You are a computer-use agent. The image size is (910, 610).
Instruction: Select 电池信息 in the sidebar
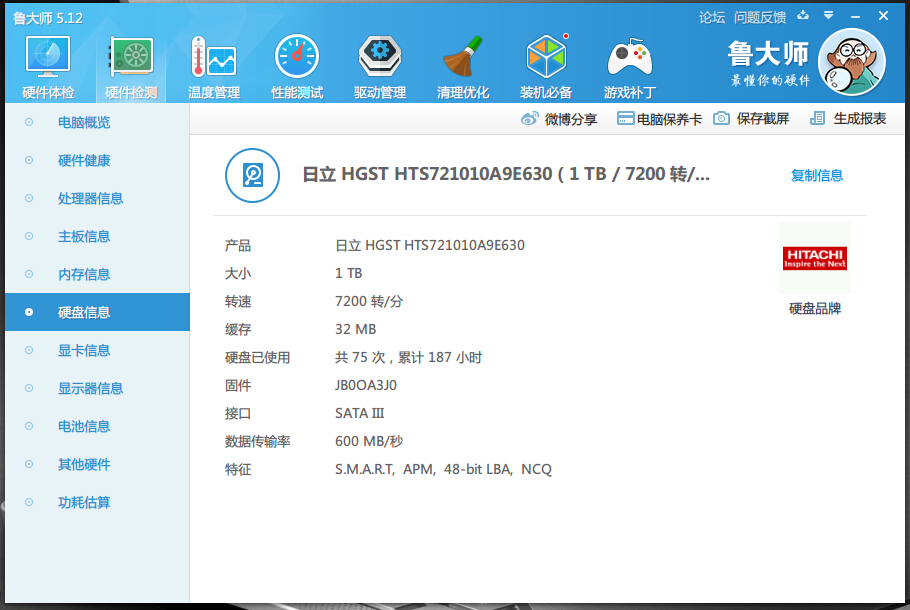pyautogui.click(x=97, y=426)
